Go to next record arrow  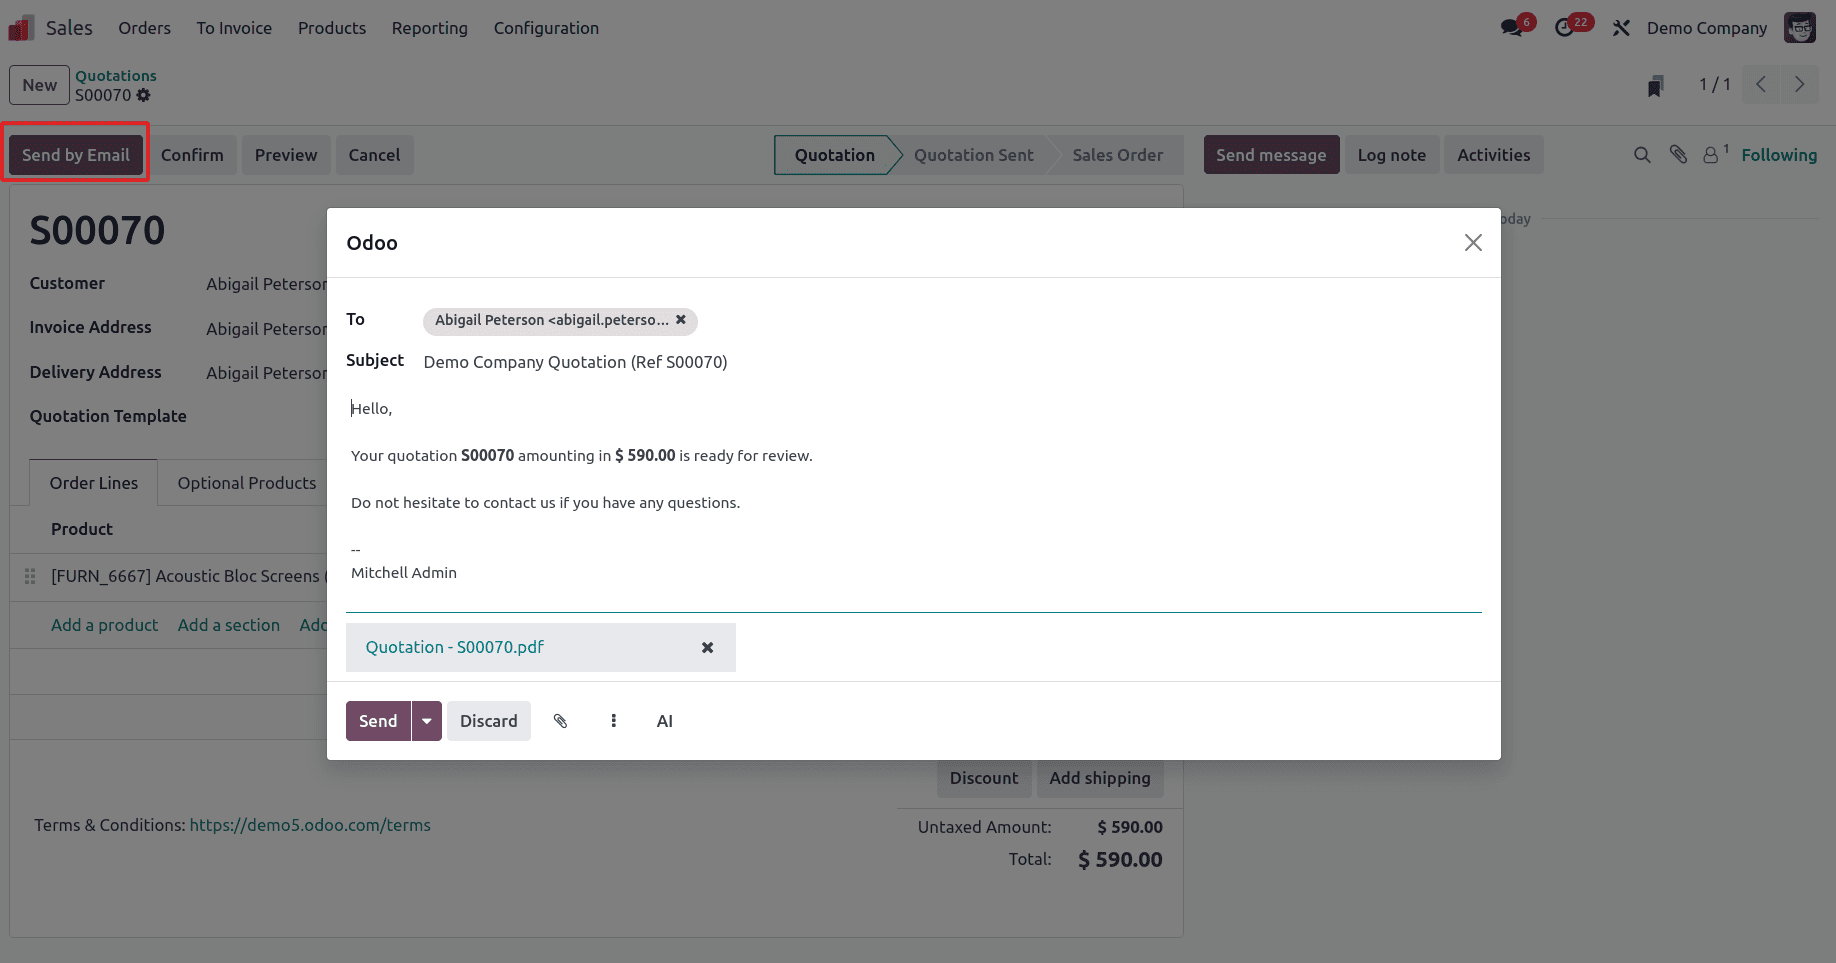[1799, 85]
